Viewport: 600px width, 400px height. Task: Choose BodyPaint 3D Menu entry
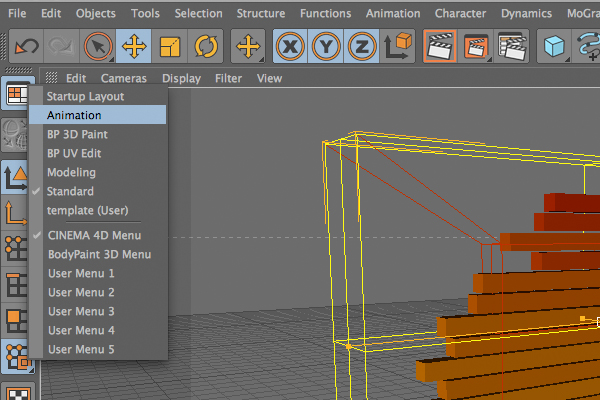(98, 254)
